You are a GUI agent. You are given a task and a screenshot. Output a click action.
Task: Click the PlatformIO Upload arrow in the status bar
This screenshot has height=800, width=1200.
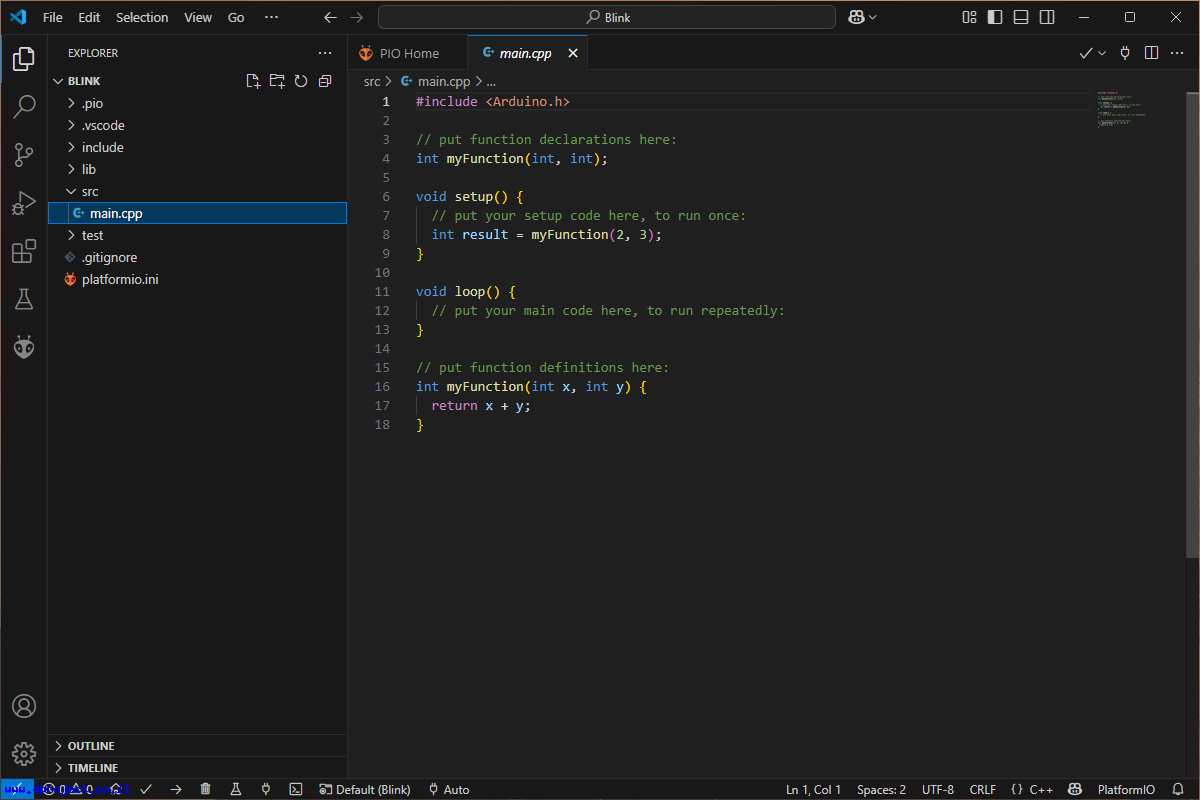[x=176, y=790]
